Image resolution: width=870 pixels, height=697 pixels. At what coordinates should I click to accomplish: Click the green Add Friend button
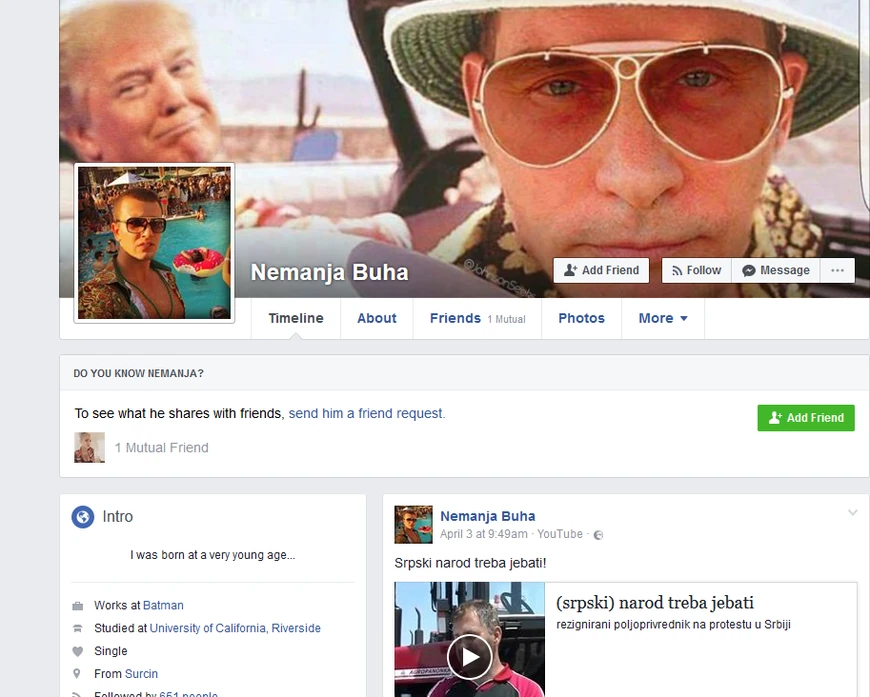pos(806,418)
